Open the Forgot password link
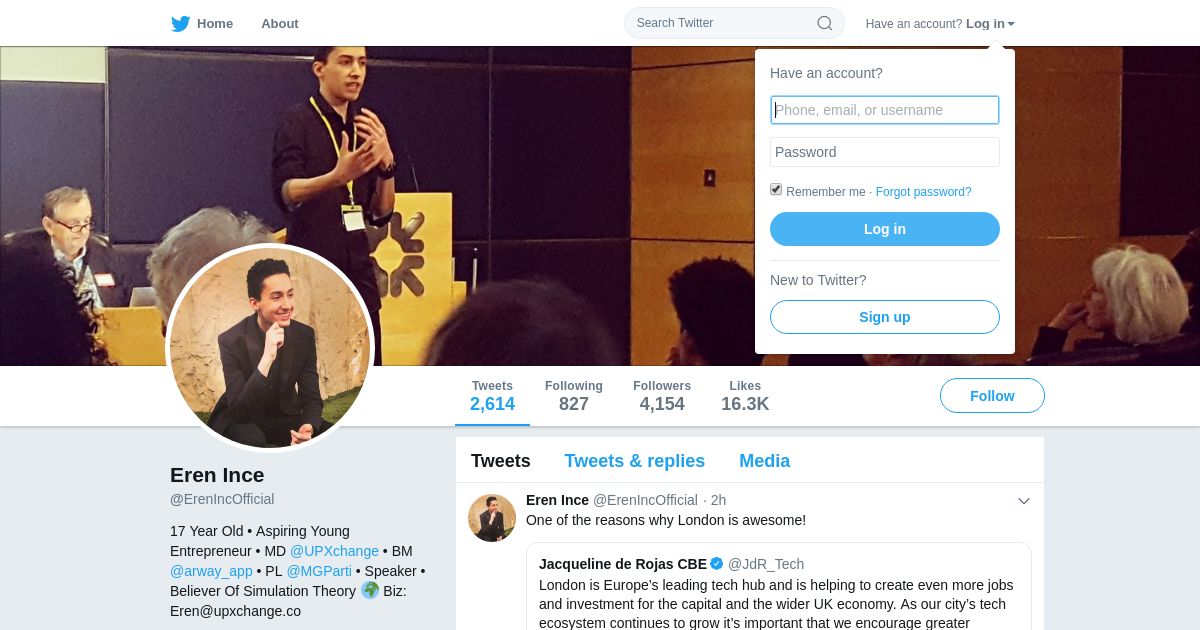 (923, 192)
